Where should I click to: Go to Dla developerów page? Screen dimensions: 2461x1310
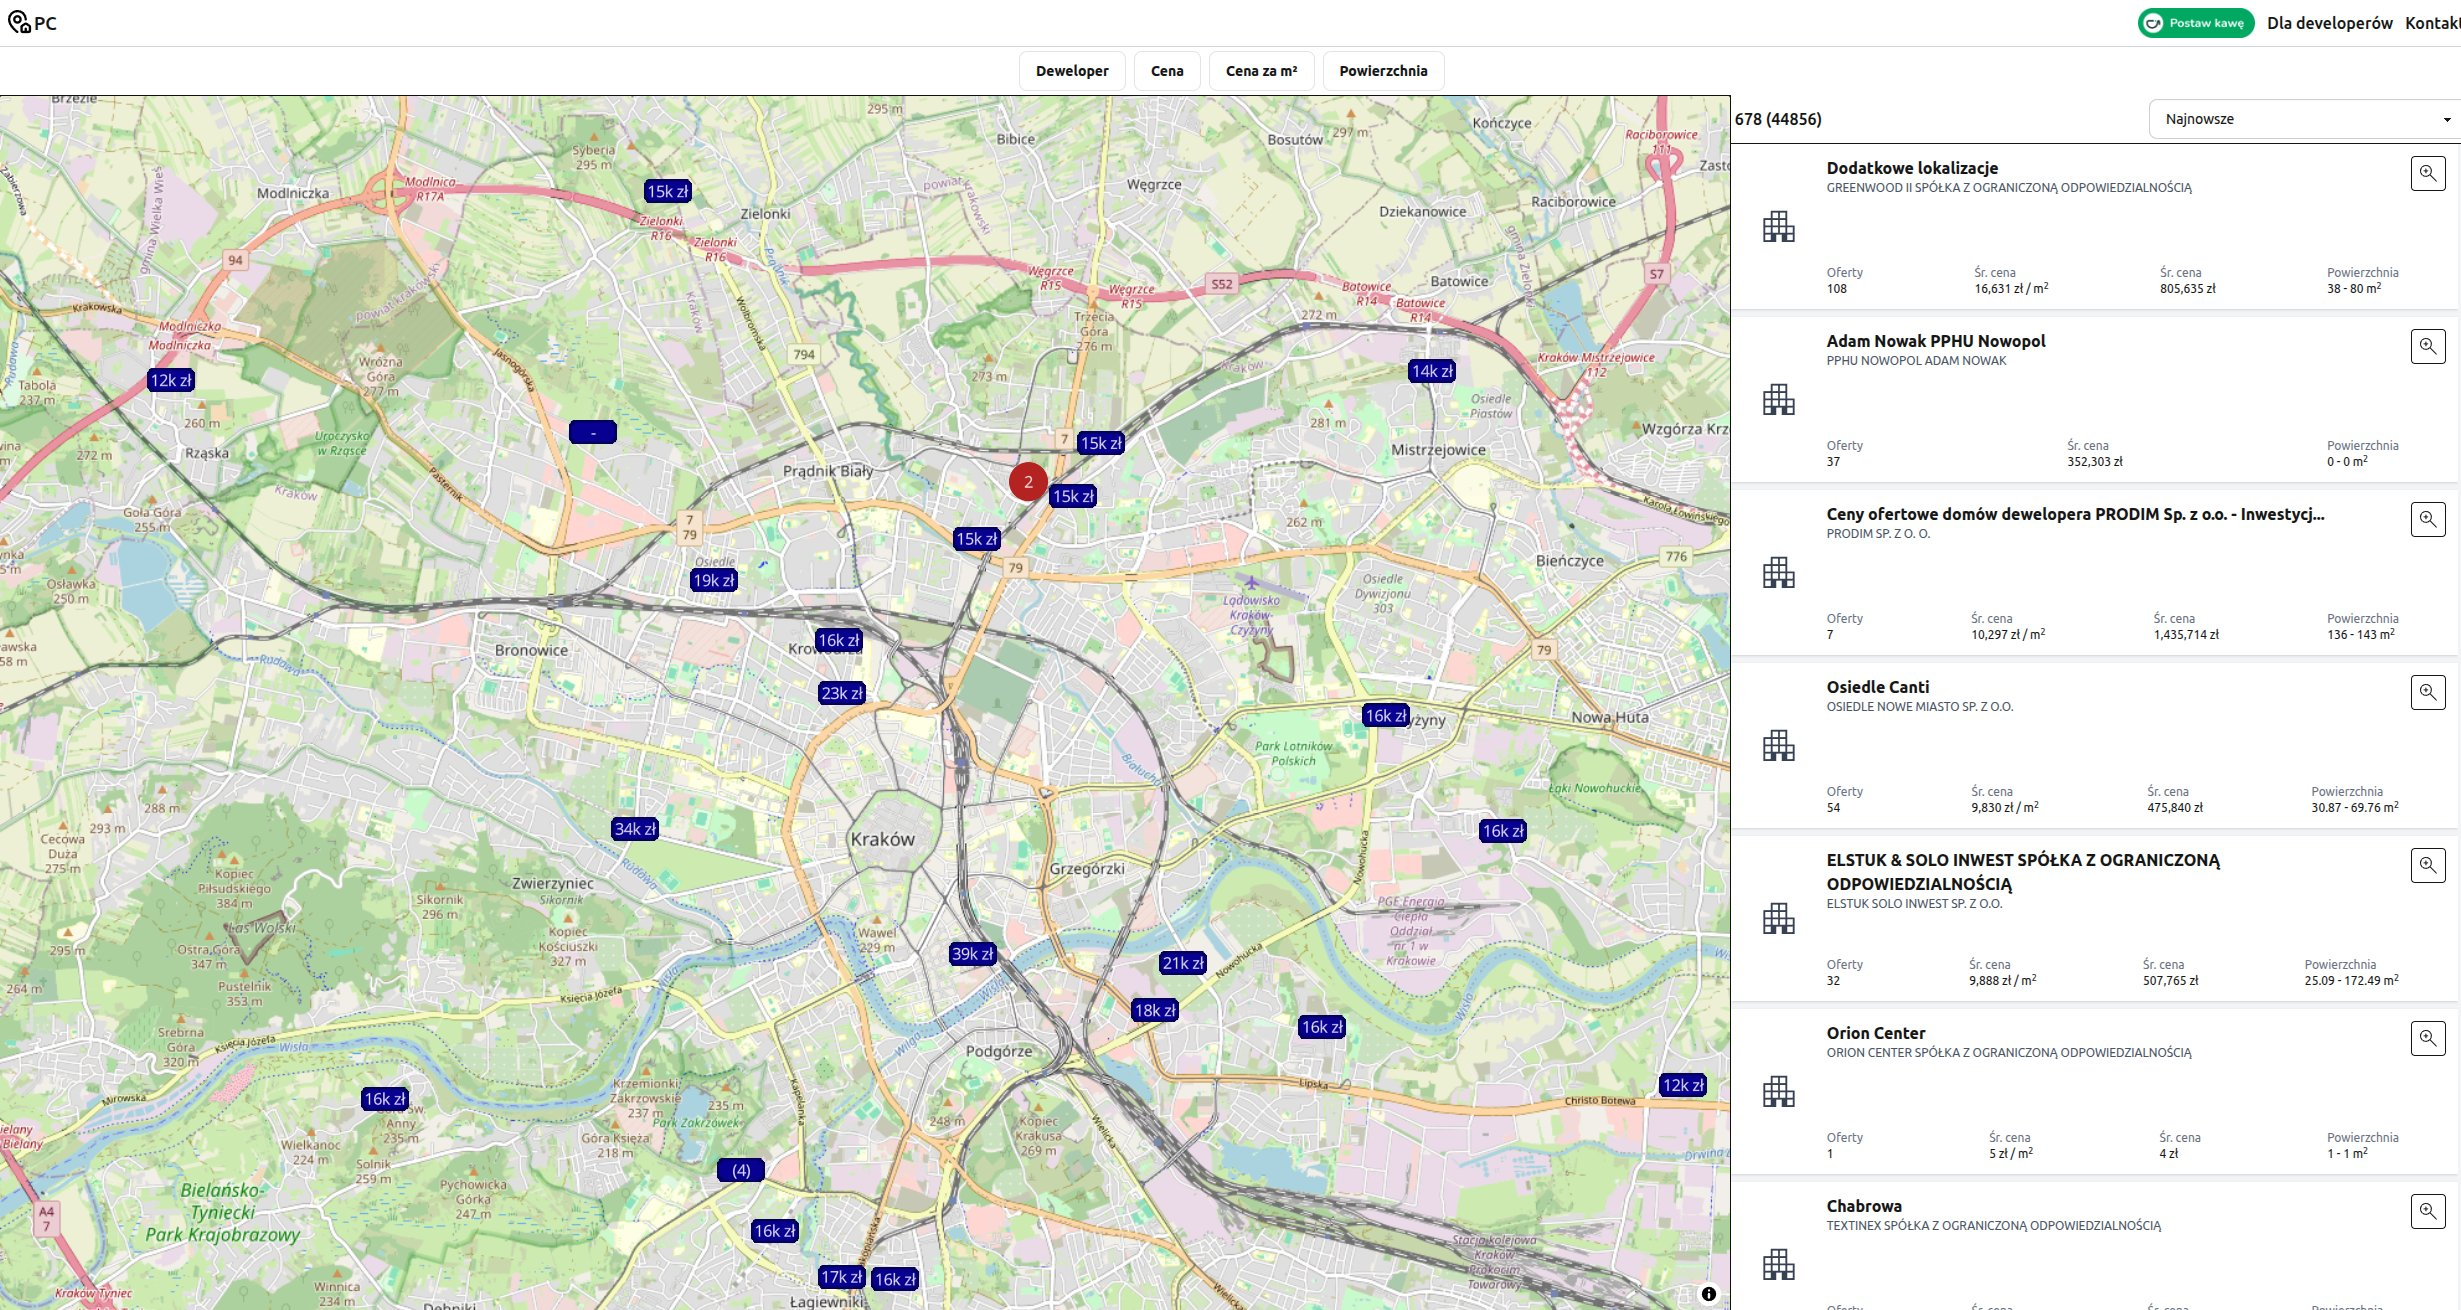pos(2329,23)
